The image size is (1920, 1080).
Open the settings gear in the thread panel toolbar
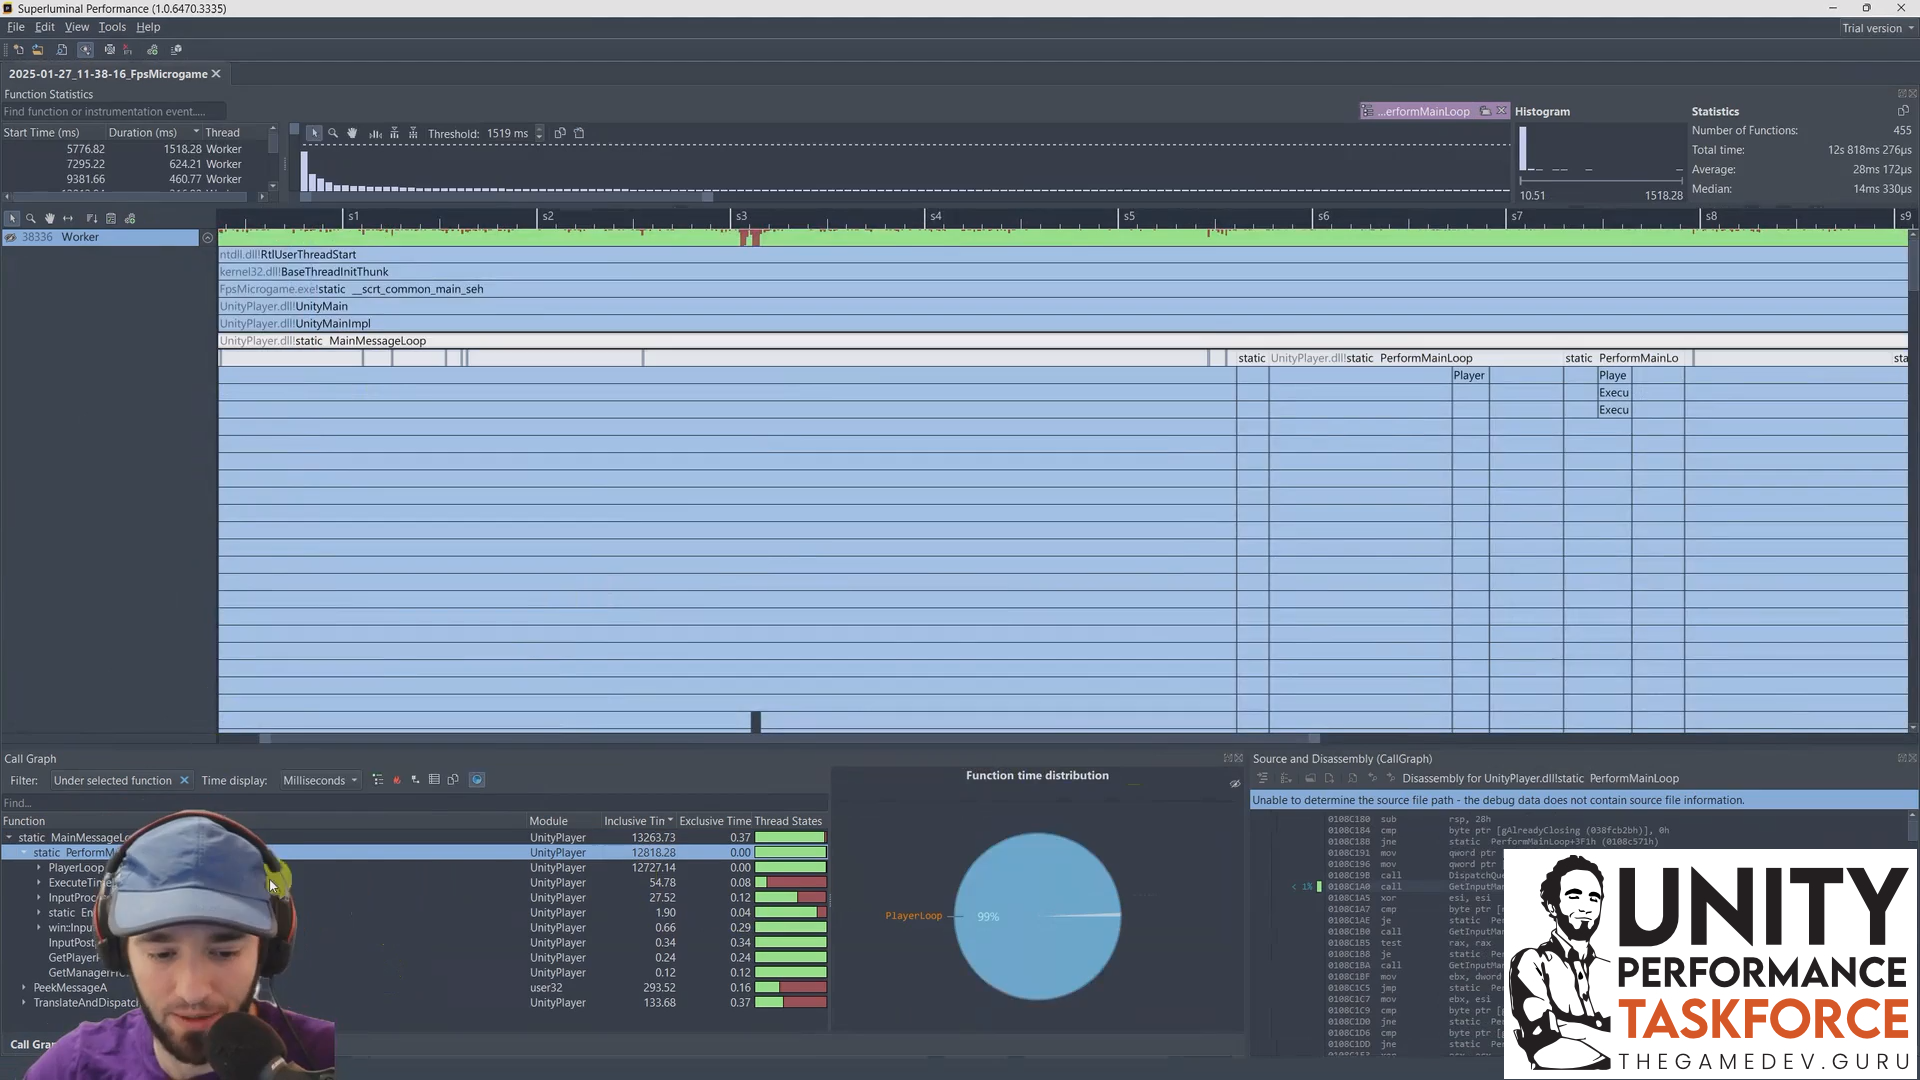tap(130, 218)
